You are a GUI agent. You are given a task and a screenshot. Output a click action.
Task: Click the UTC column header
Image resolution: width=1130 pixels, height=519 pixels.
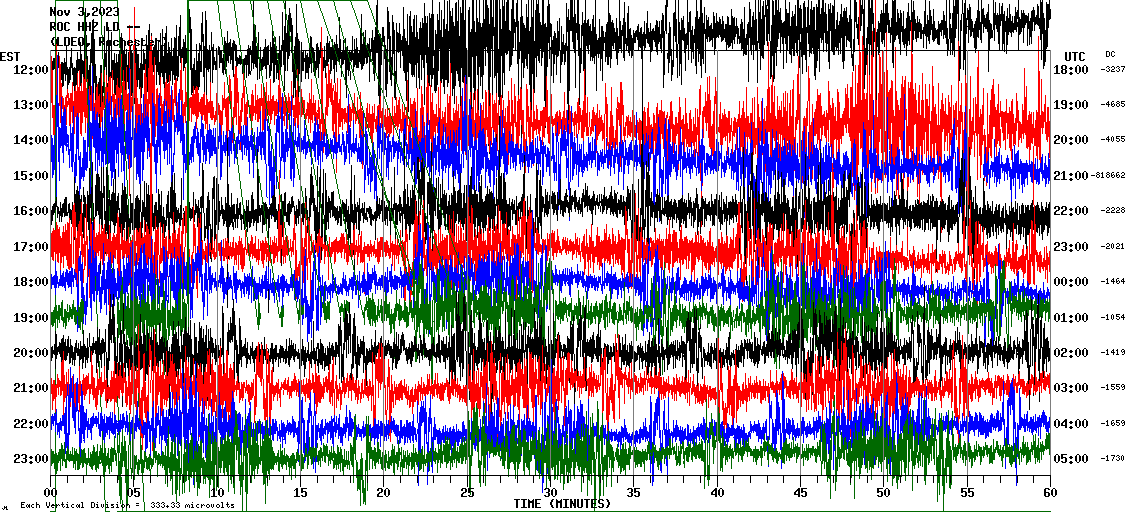(1075, 56)
